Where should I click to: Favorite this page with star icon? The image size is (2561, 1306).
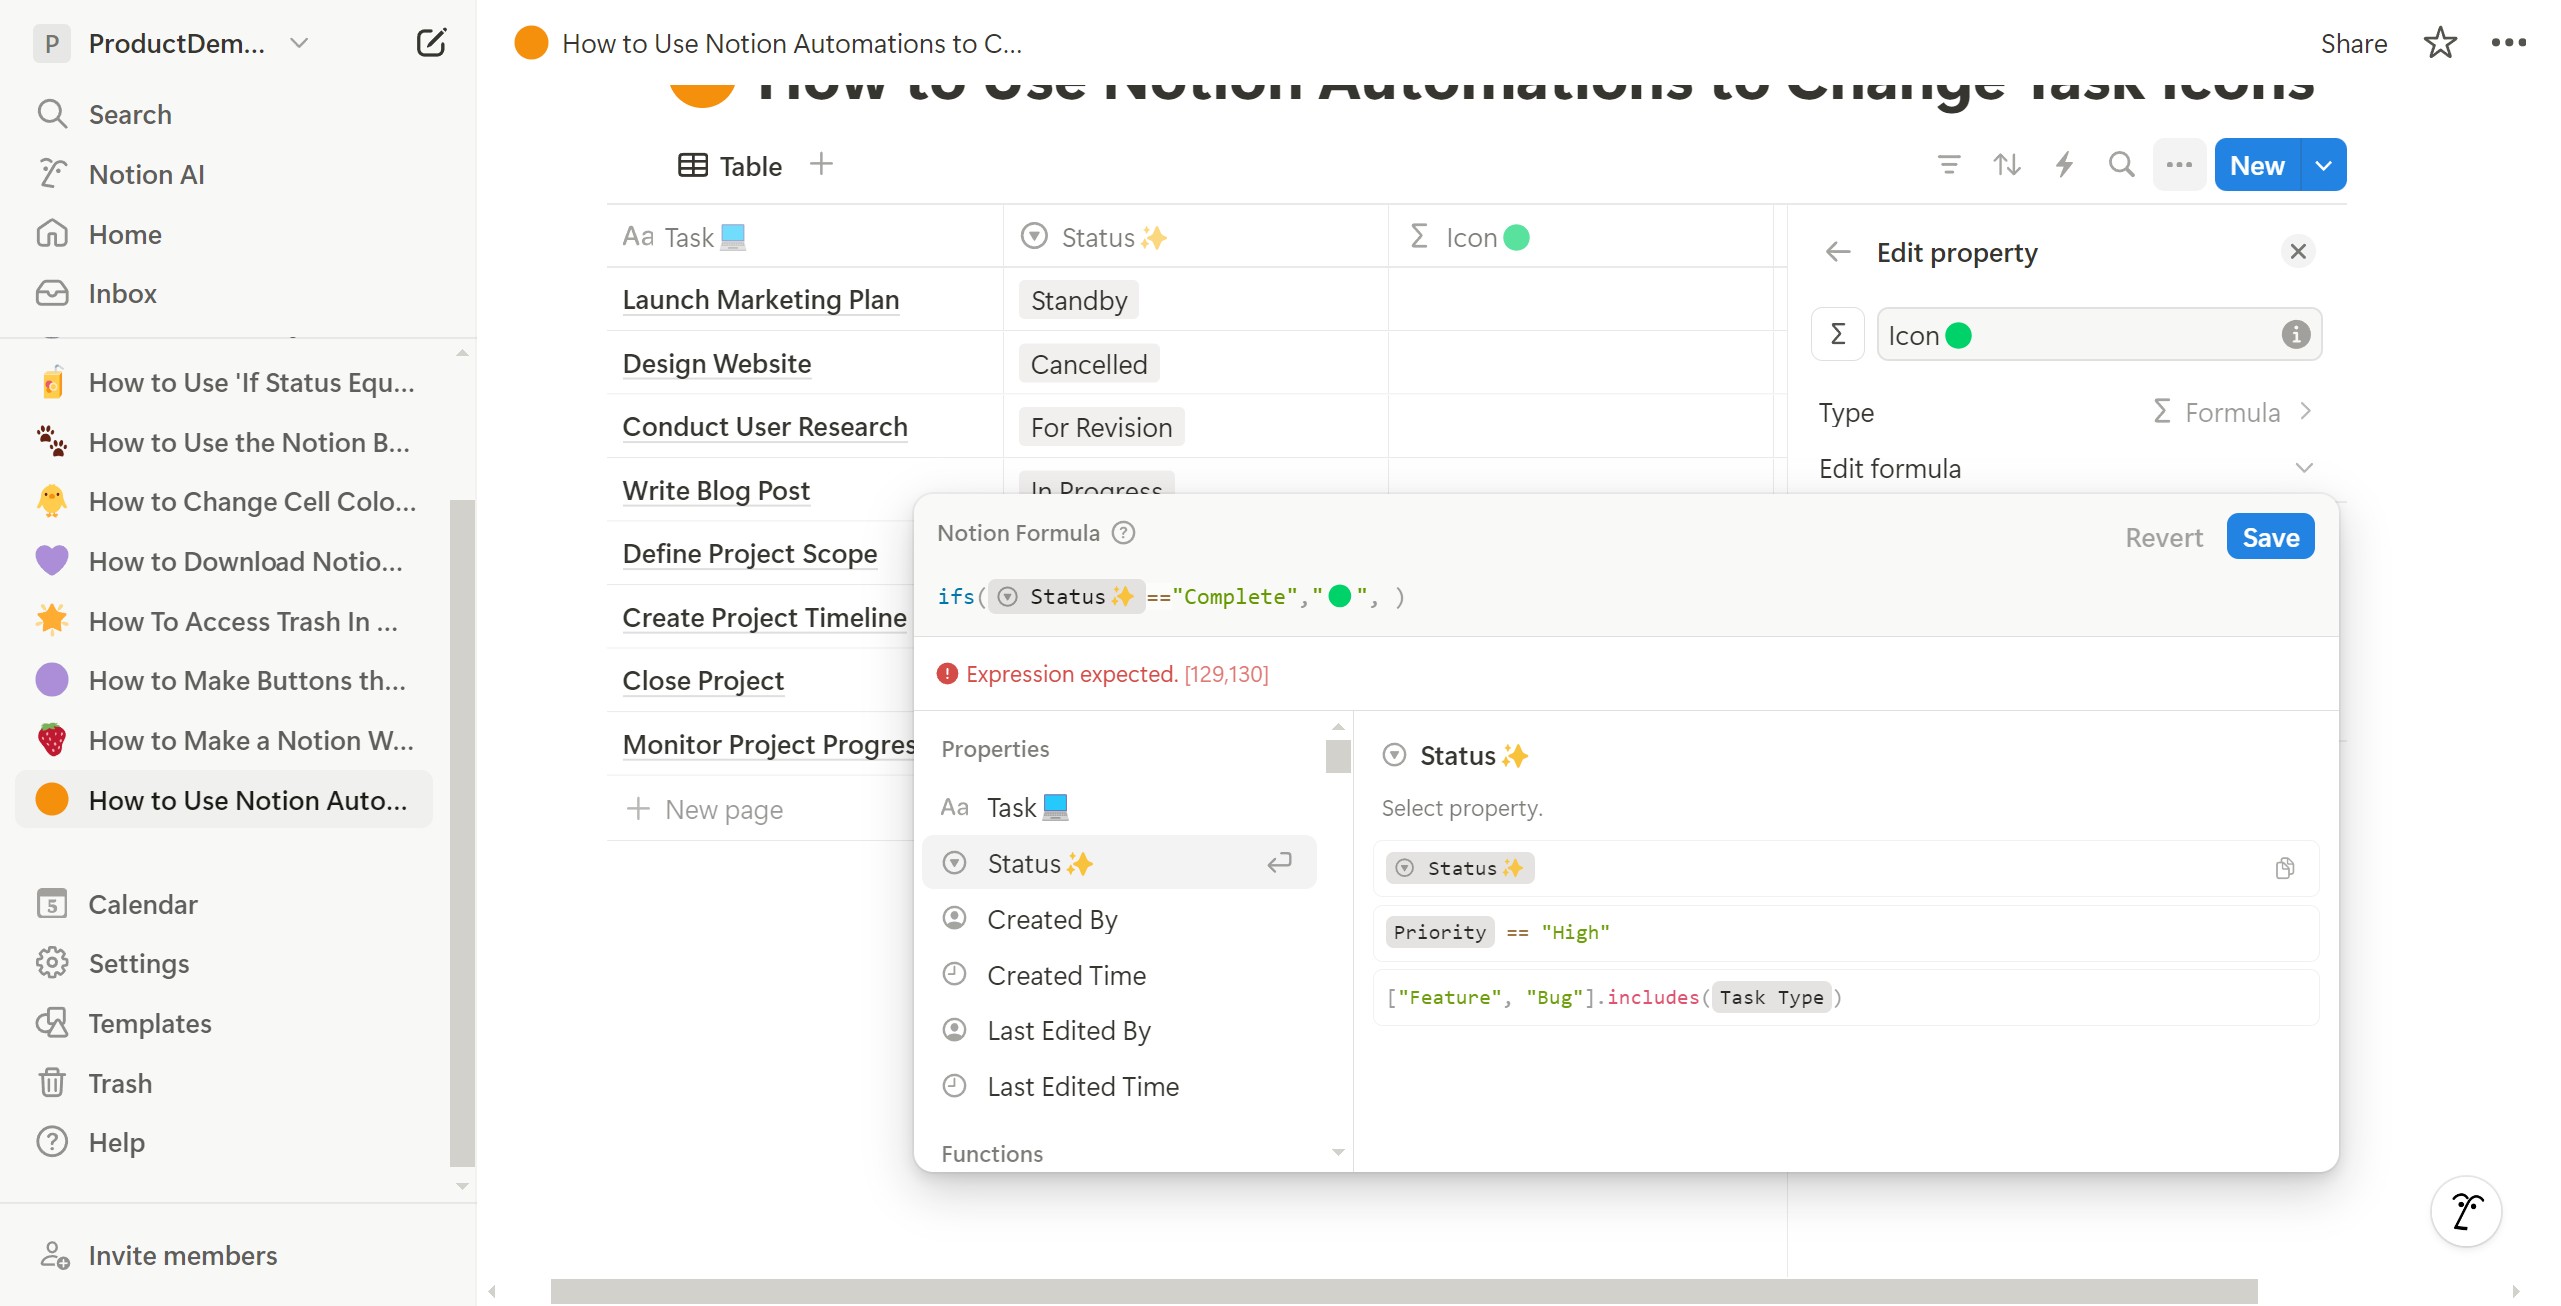pos(2439,43)
